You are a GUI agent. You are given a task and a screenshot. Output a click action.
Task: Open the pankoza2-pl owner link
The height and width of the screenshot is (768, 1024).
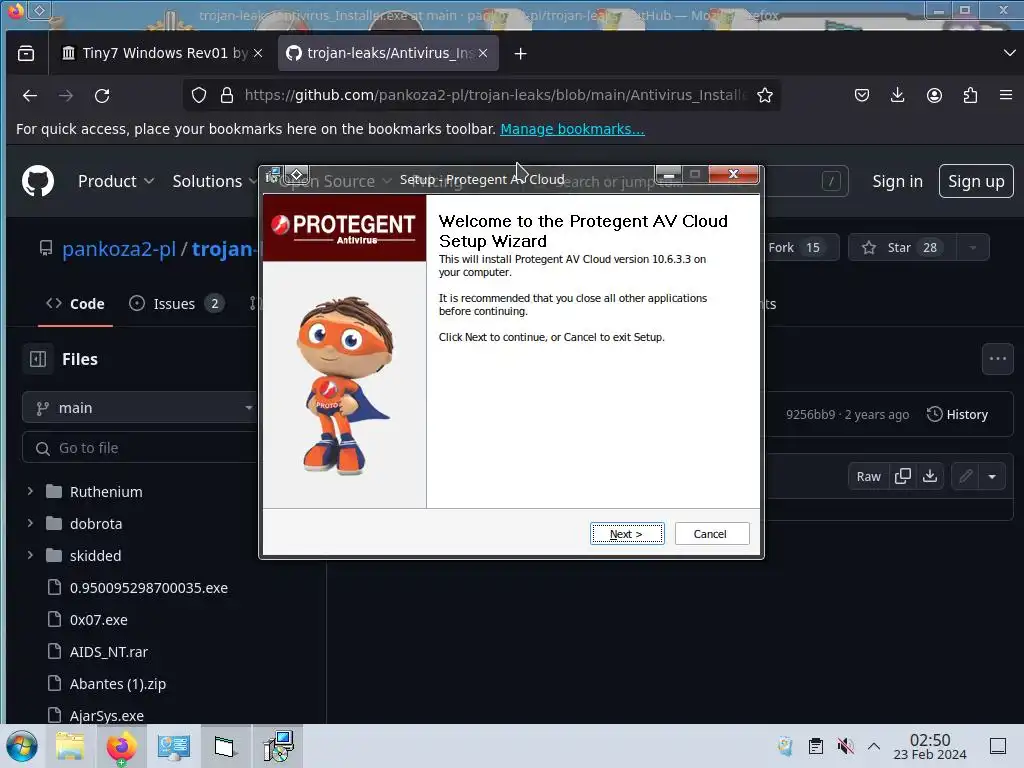(119, 248)
